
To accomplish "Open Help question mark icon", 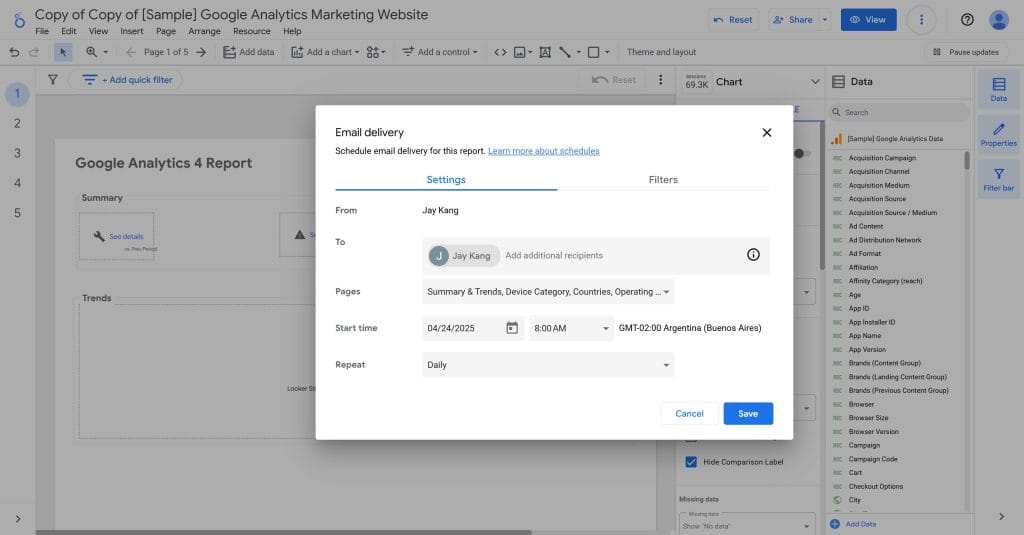I will 967,20.
